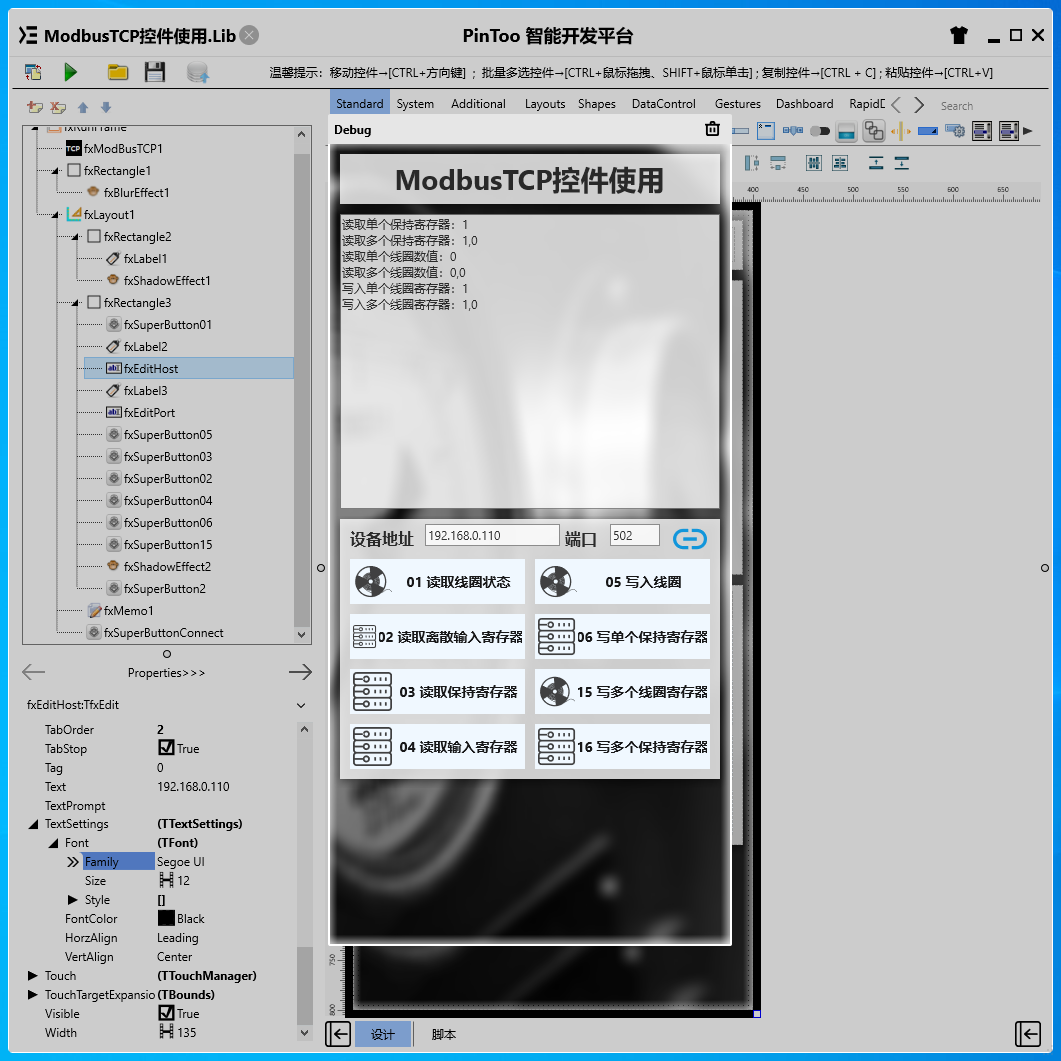
Task: Expand the Touch property group
Action: click(32, 976)
